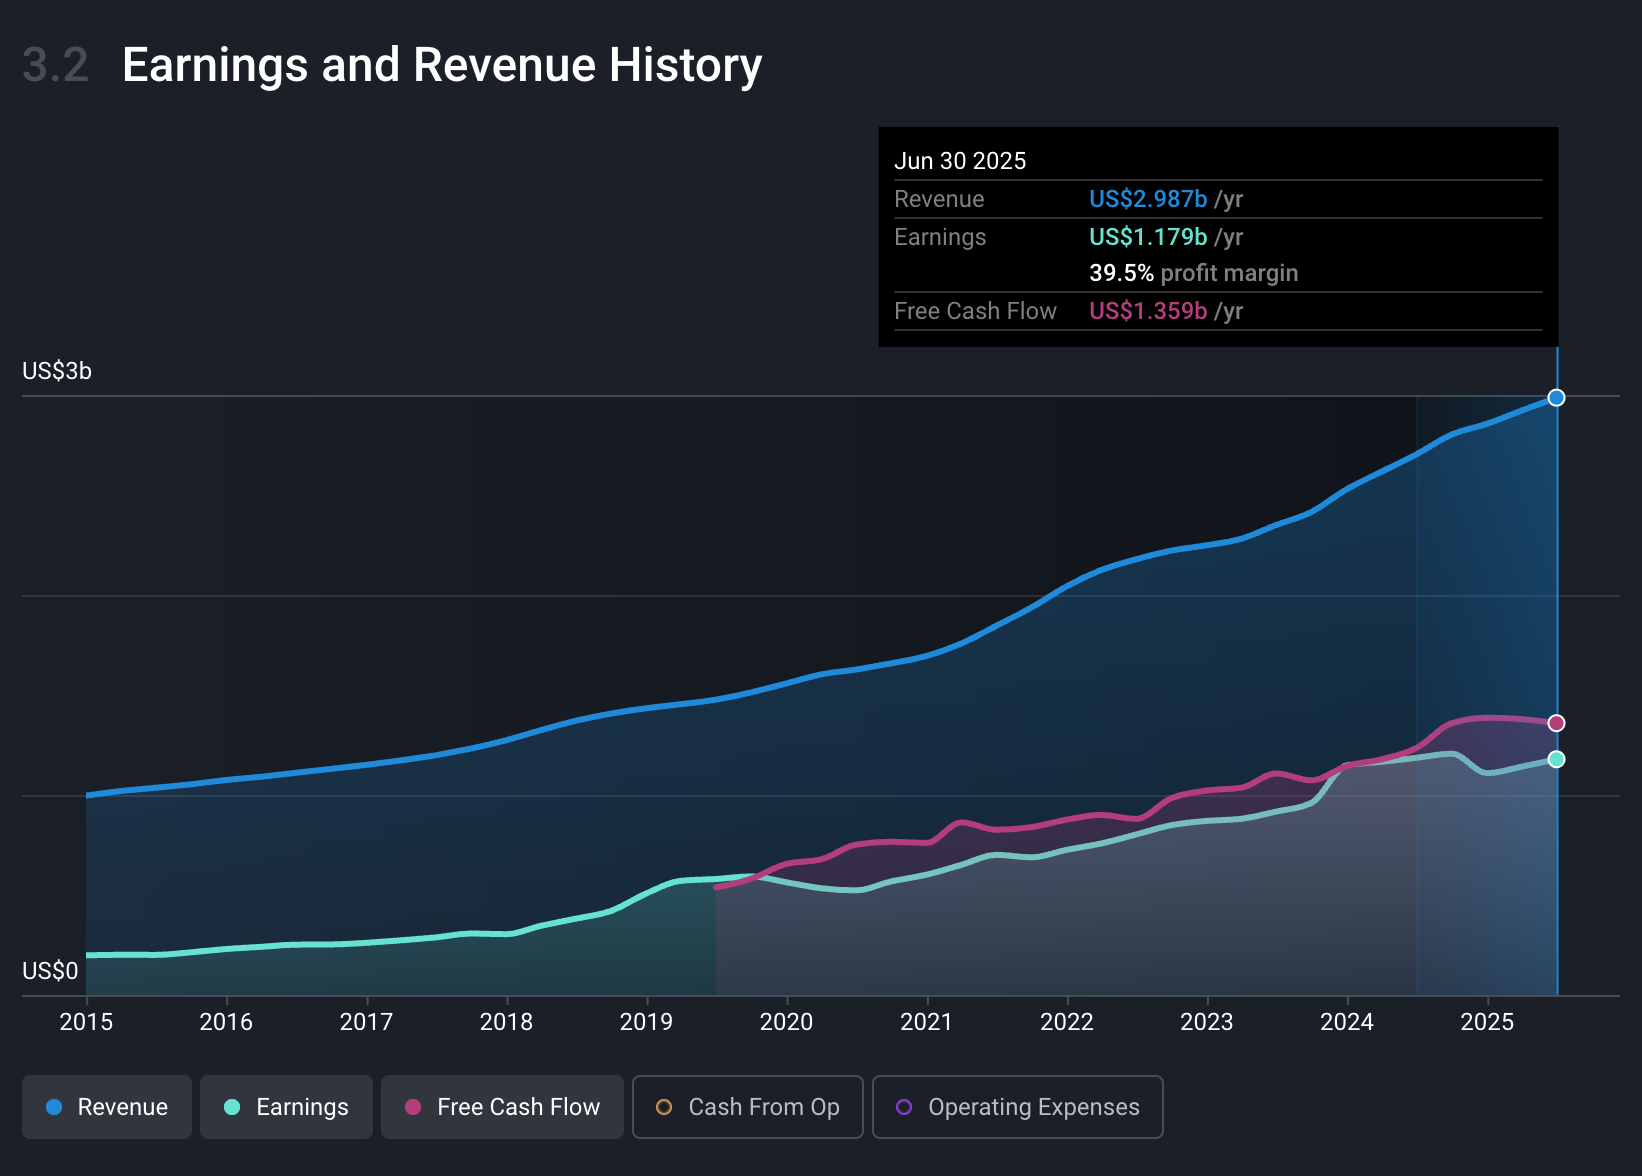
Task: Show the Operating Expenses series
Action: [x=1017, y=1107]
